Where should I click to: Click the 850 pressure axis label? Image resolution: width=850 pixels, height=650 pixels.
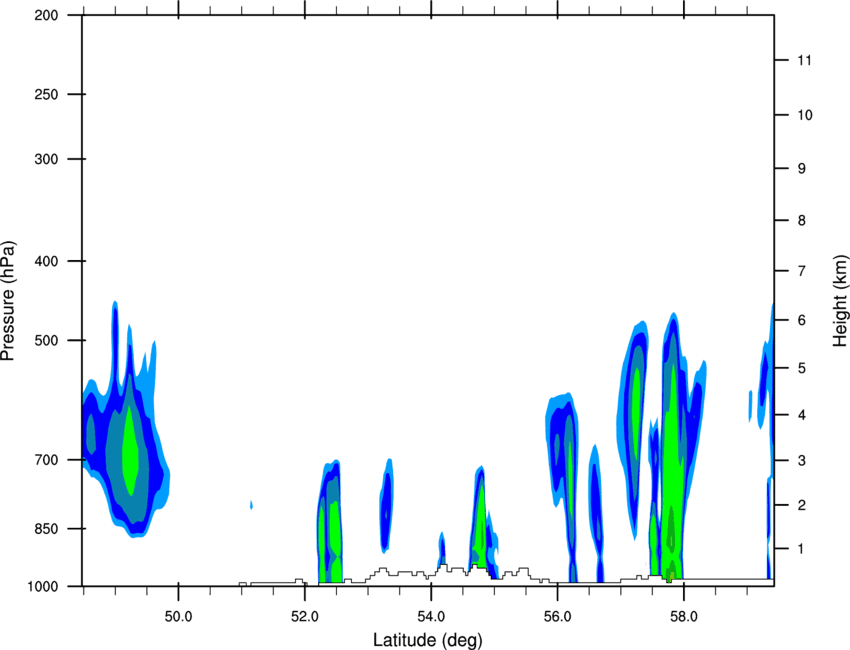coord(46,528)
